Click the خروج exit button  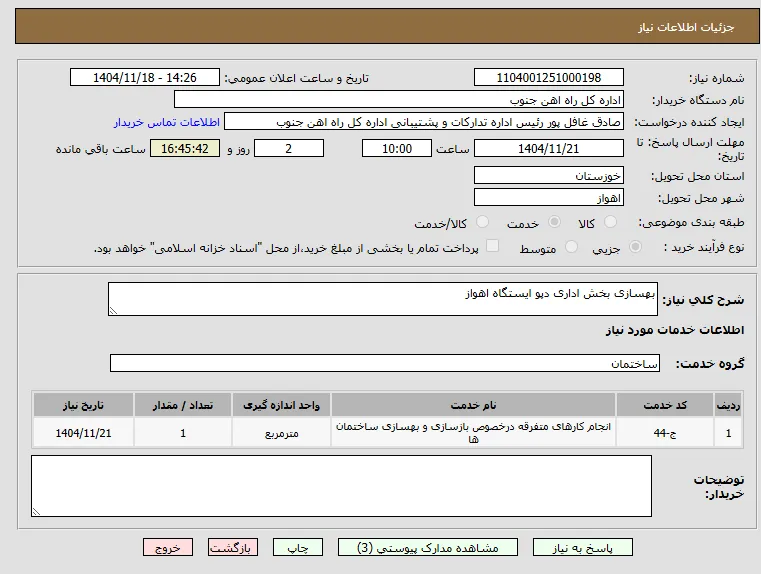167,547
